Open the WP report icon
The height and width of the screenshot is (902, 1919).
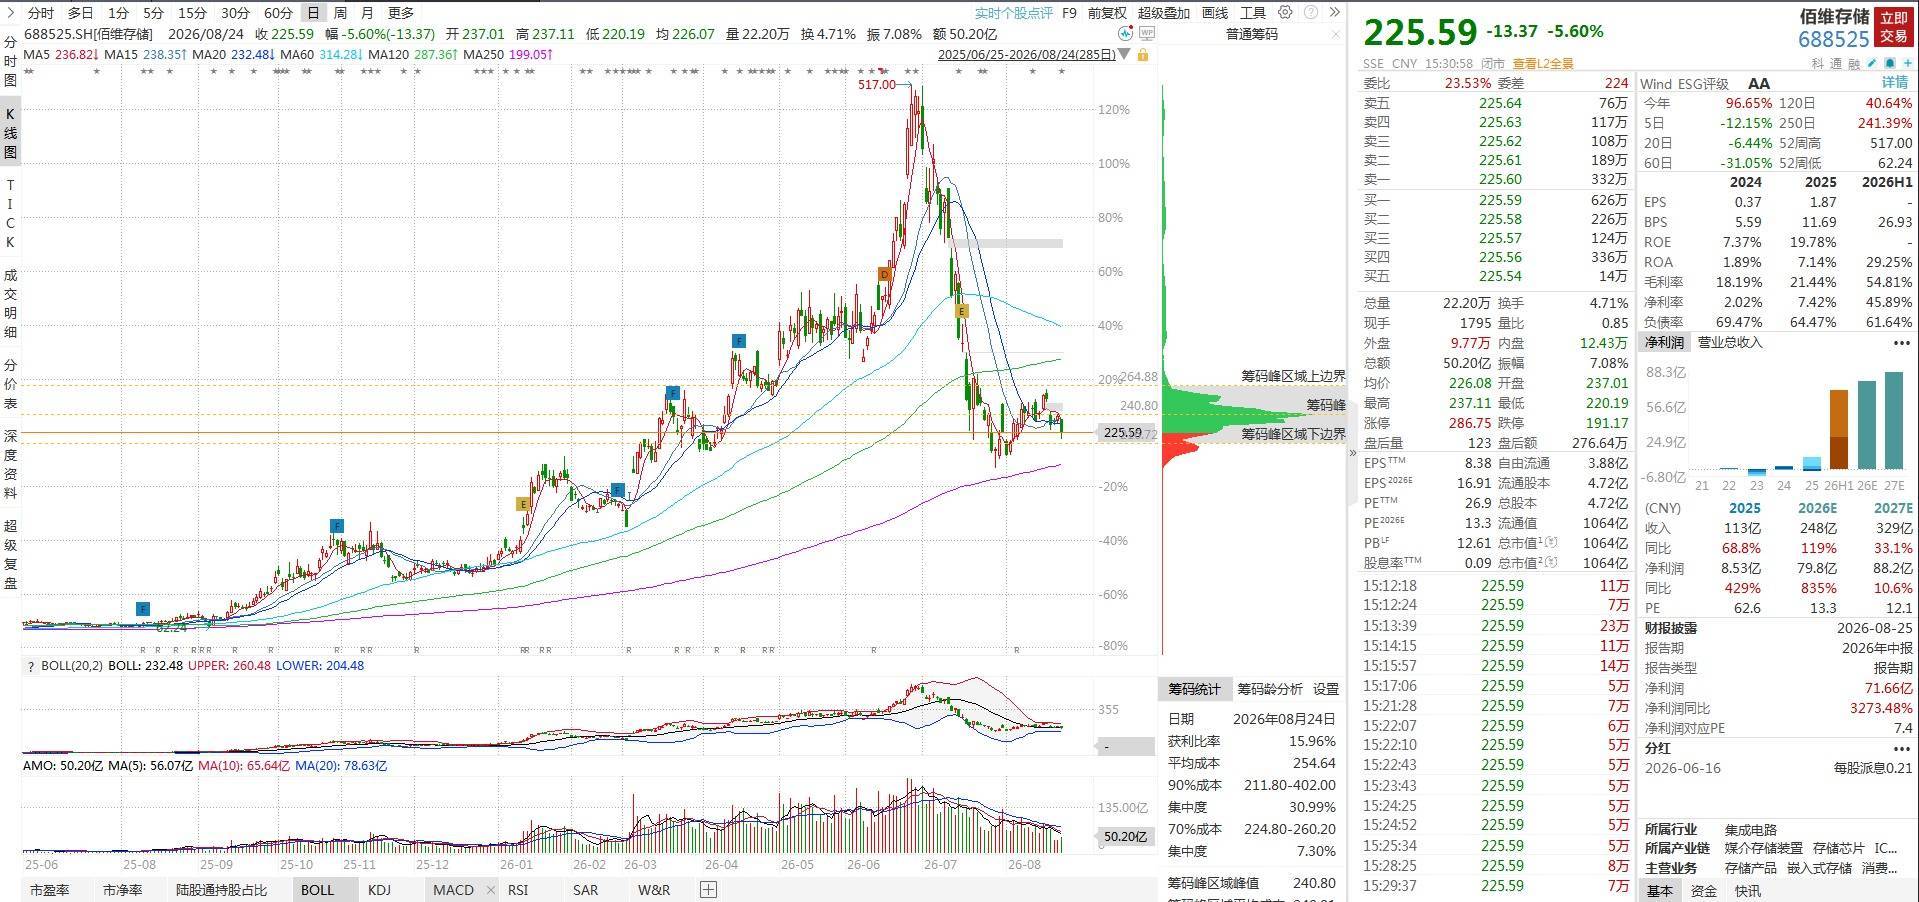tap(1147, 33)
